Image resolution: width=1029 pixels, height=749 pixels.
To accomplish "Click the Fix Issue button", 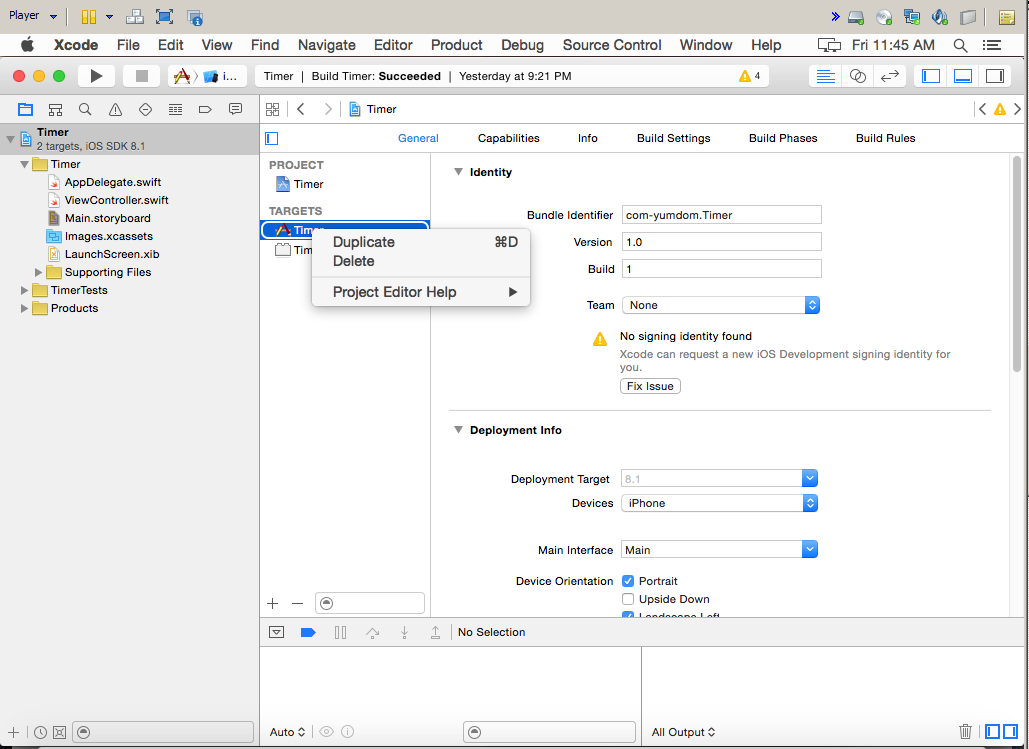I will (x=650, y=386).
